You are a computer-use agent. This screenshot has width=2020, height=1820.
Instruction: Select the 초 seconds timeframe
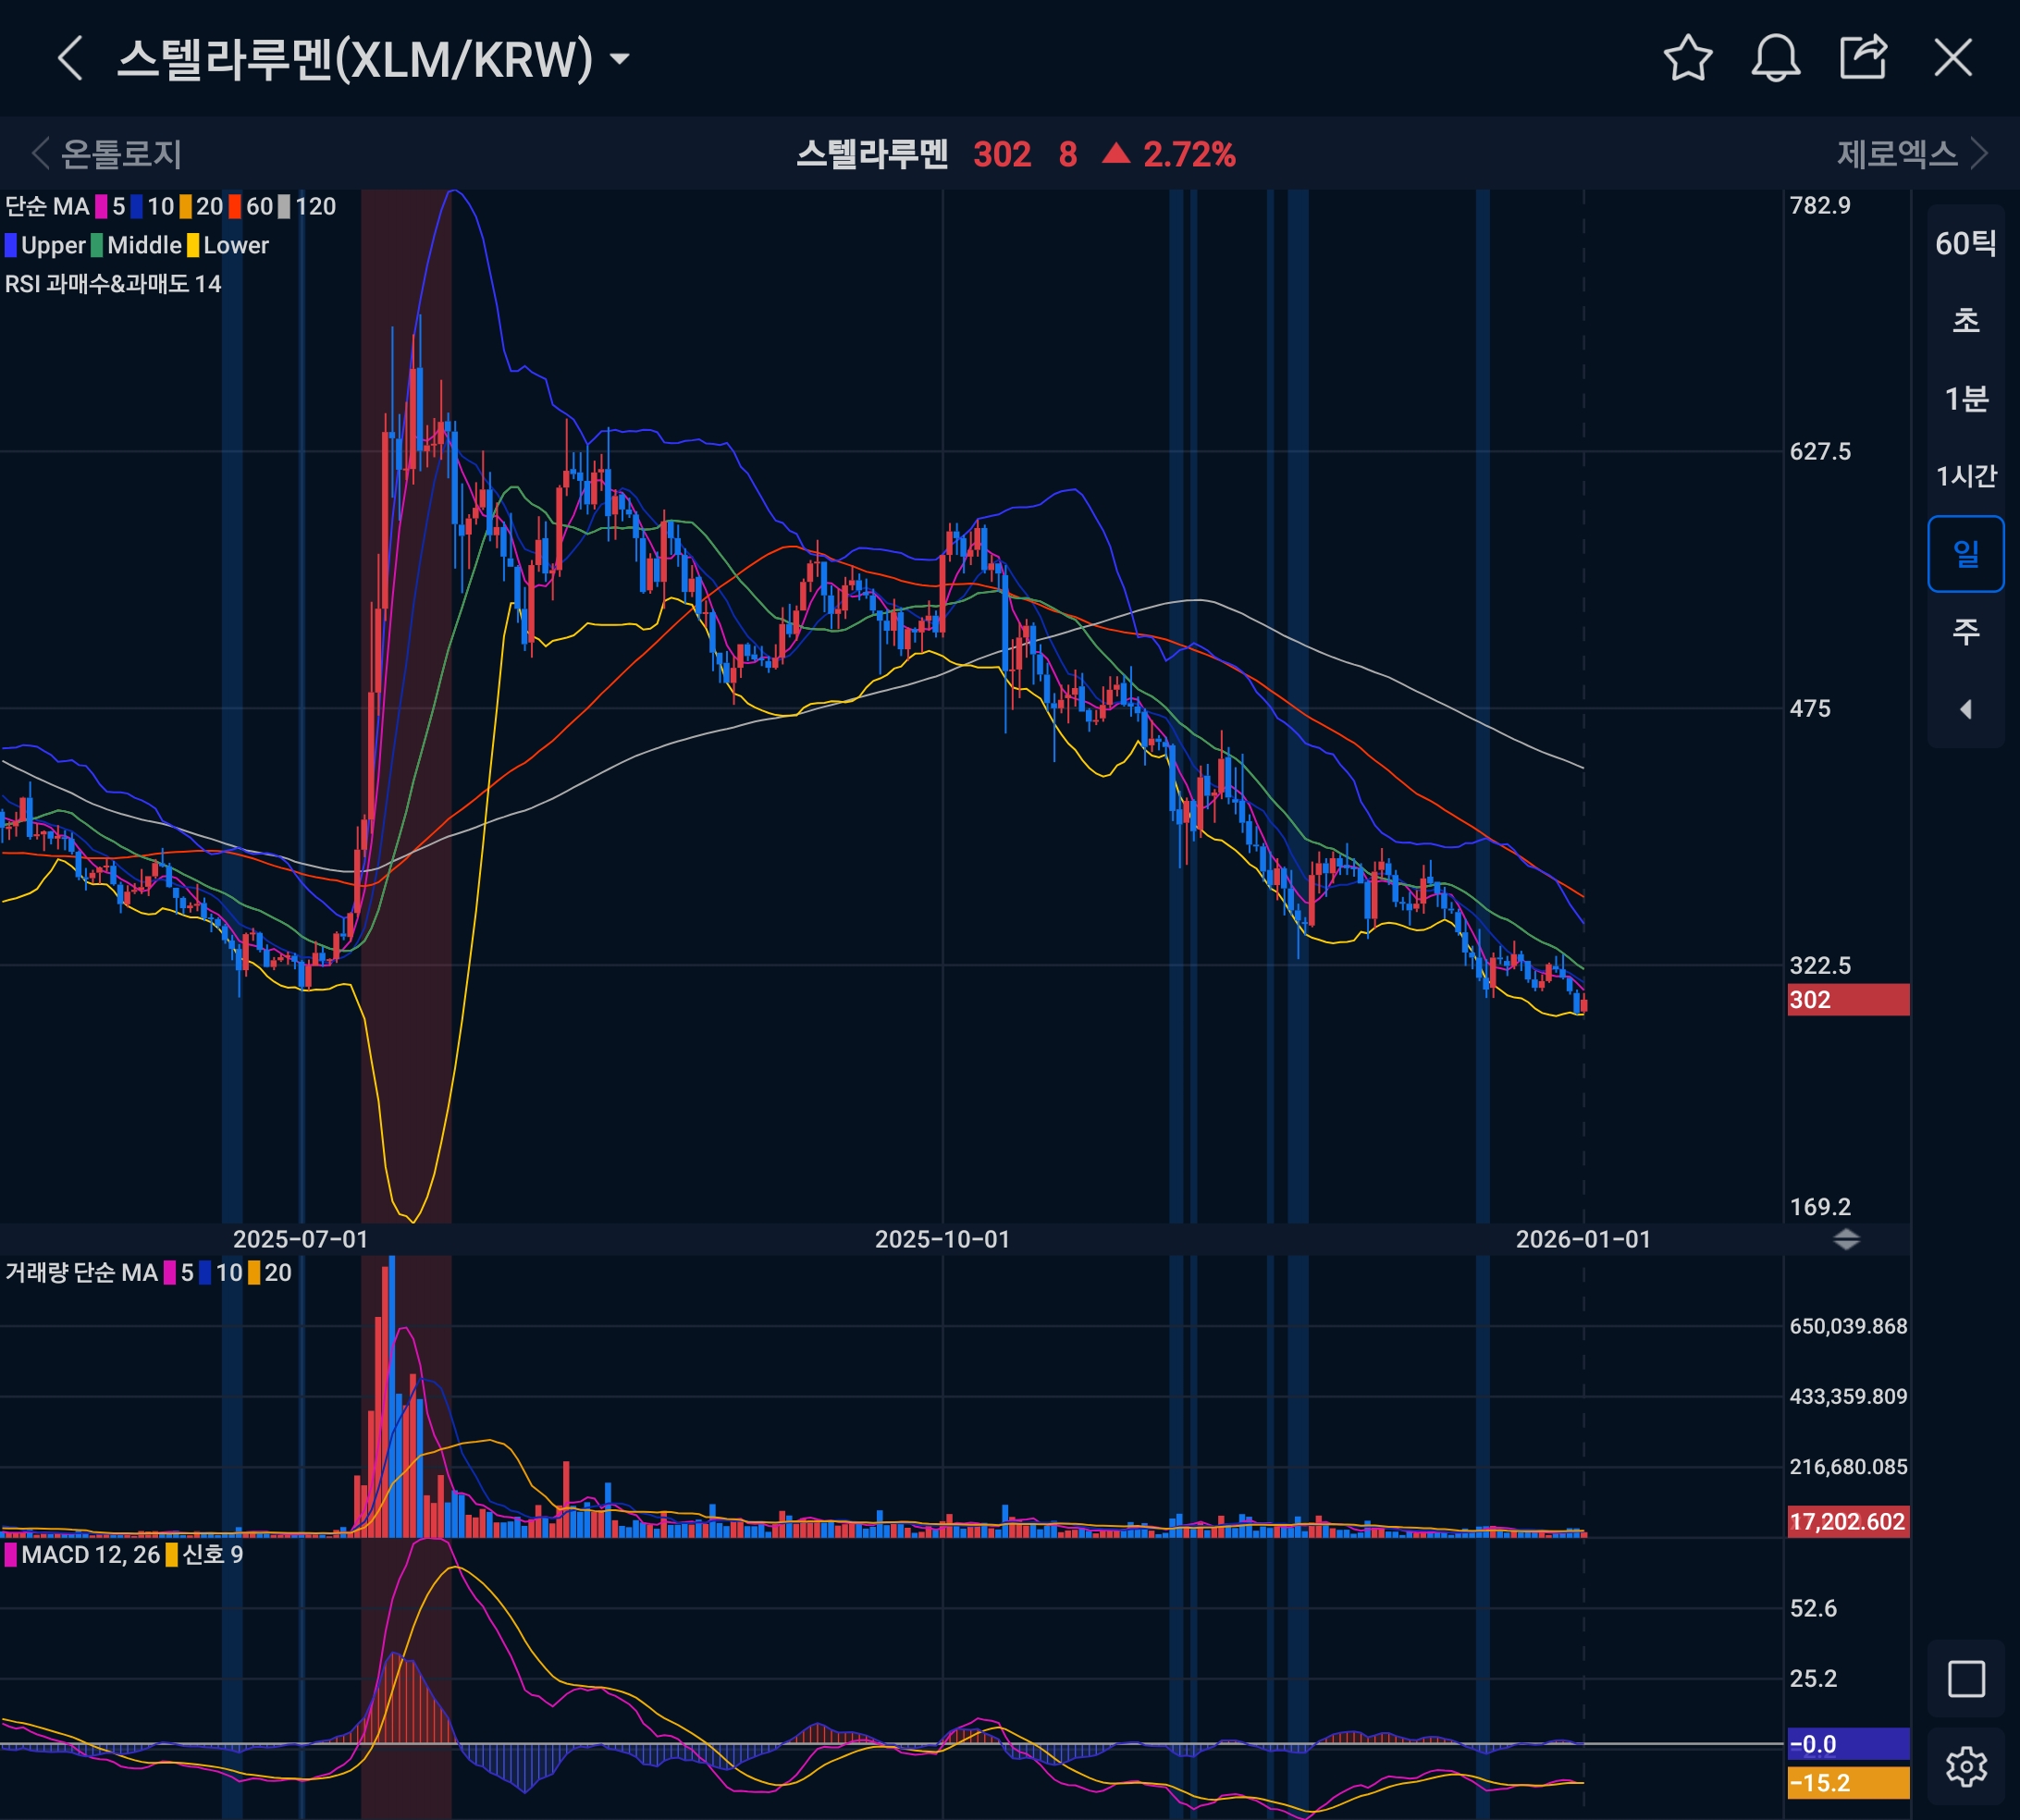[x=1965, y=321]
